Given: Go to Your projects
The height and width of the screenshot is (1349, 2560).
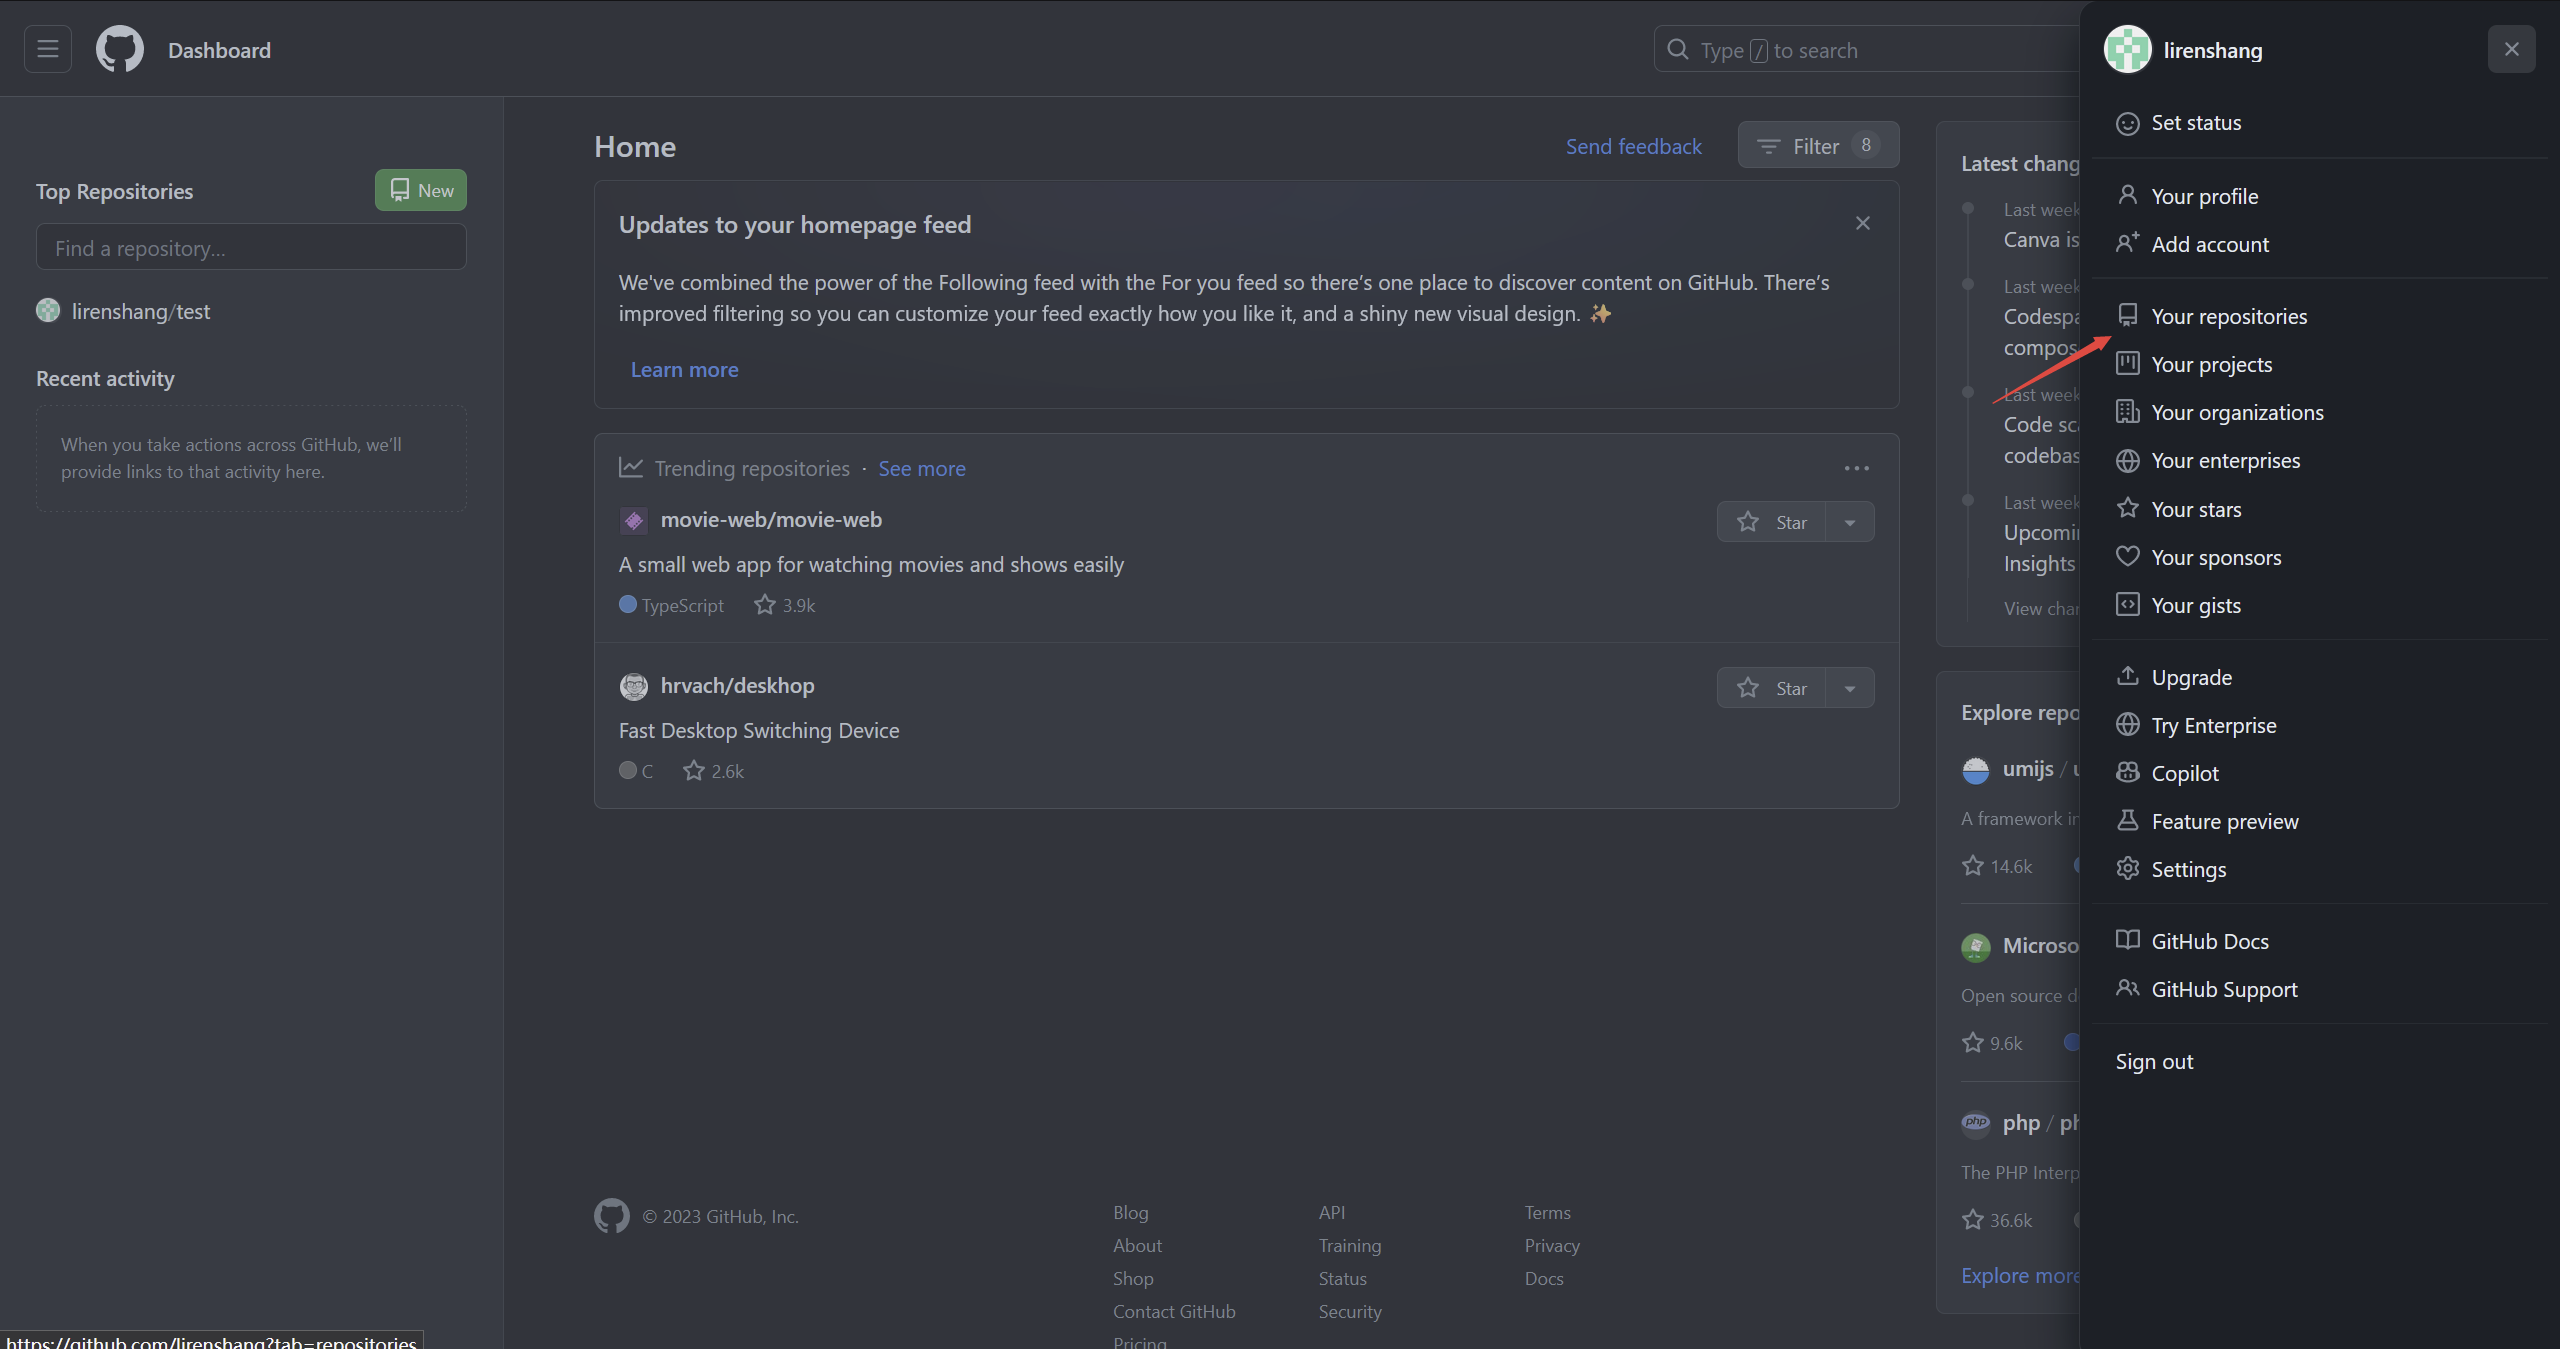Looking at the screenshot, I should [2320, 365].
